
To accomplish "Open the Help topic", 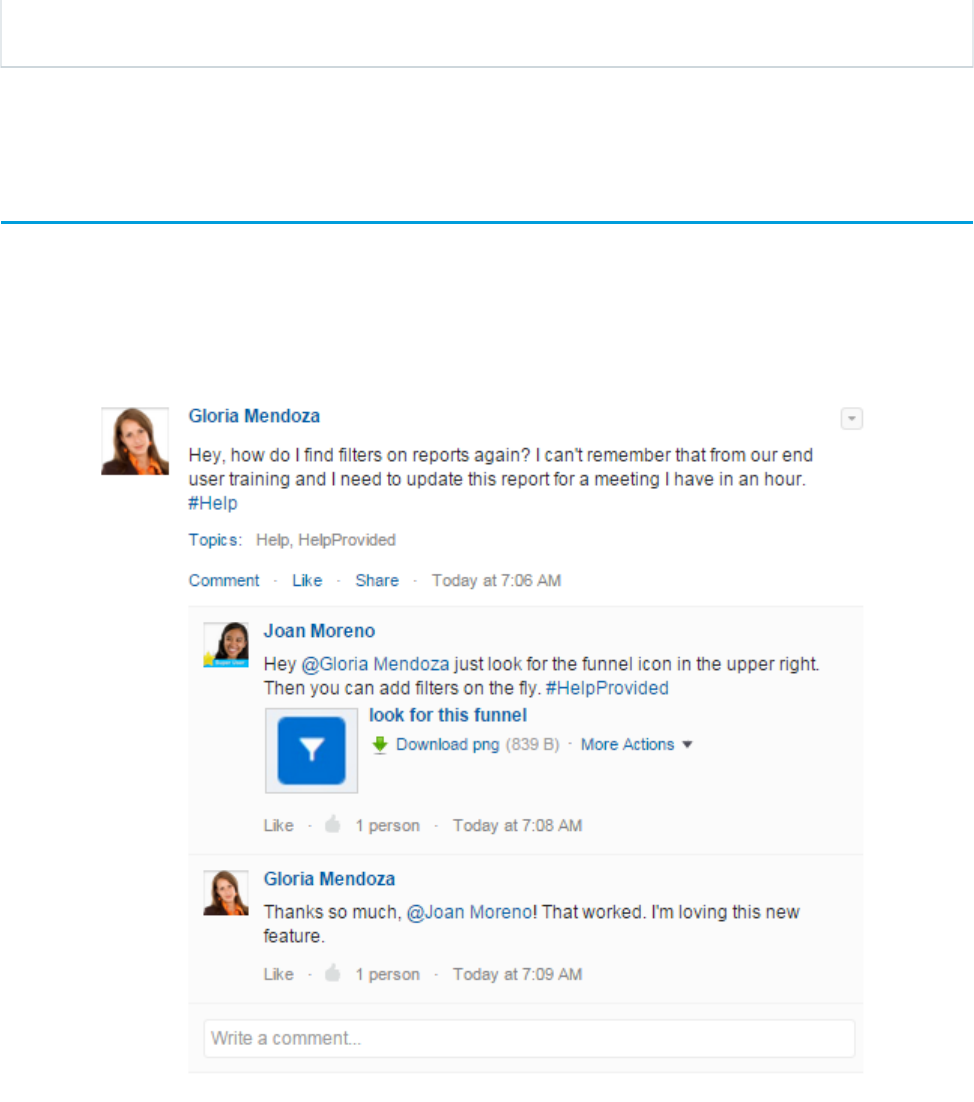I will [x=273, y=540].
